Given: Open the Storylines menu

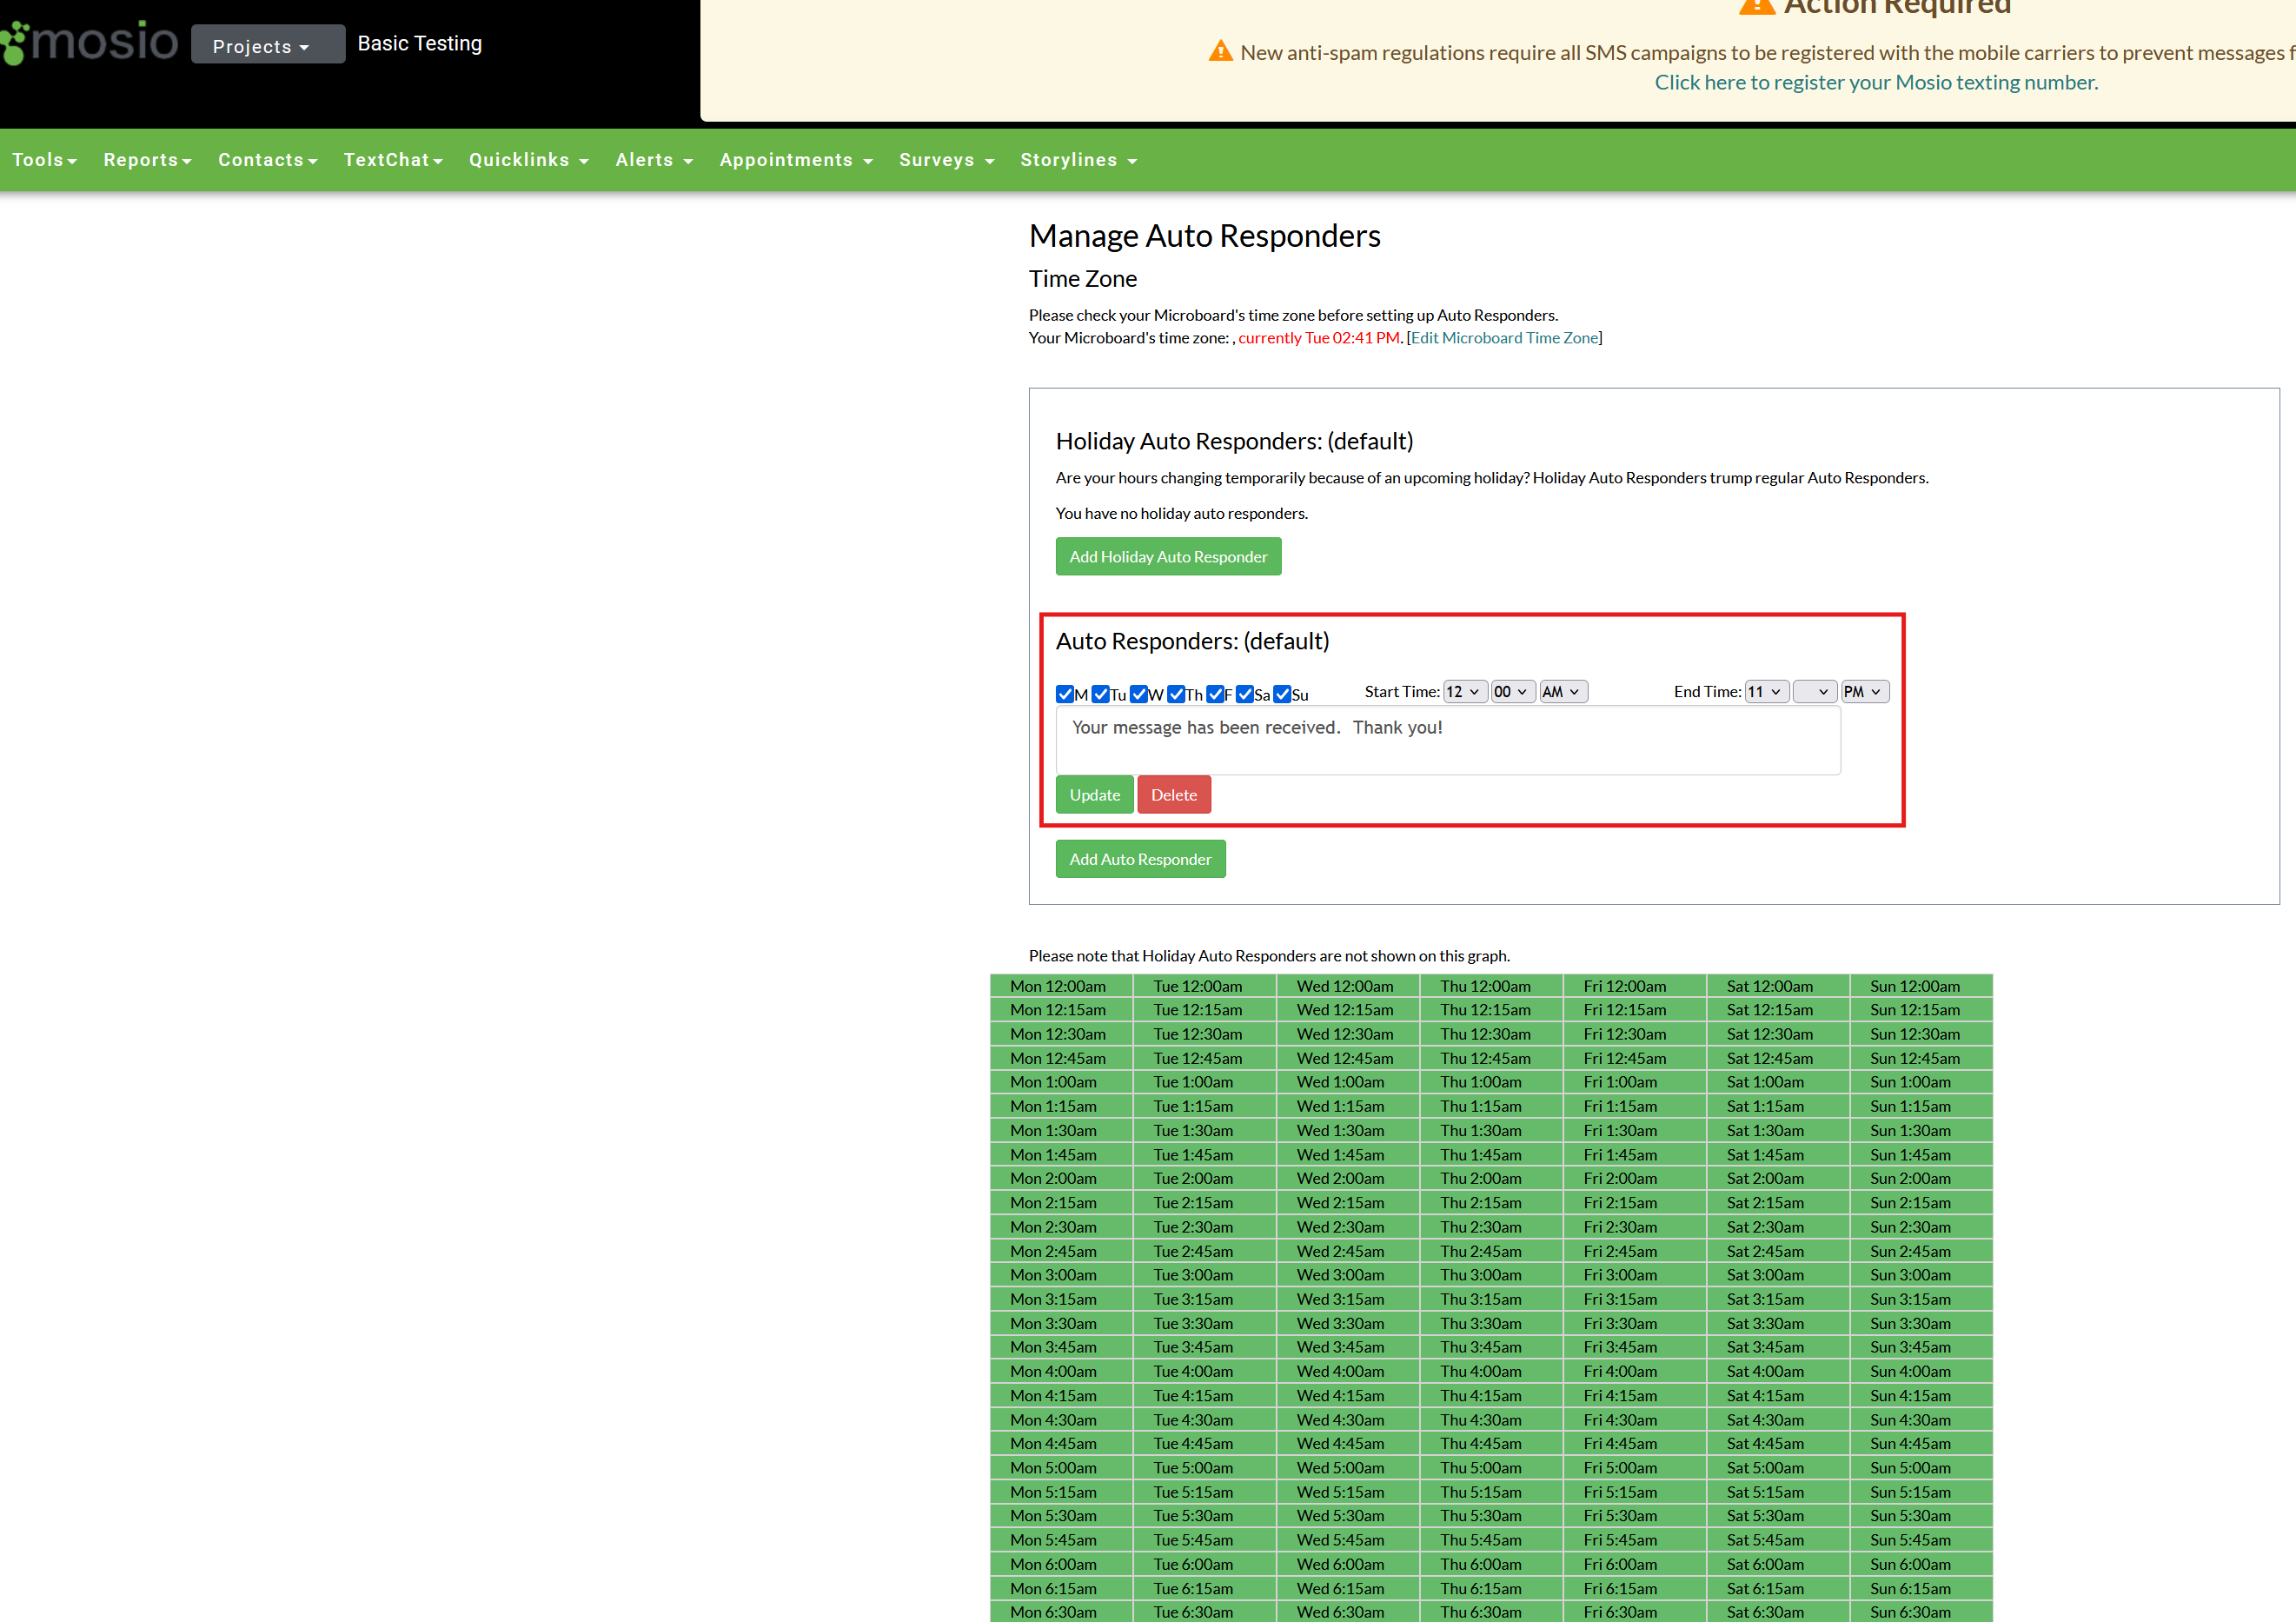Looking at the screenshot, I should (1078, 160).
